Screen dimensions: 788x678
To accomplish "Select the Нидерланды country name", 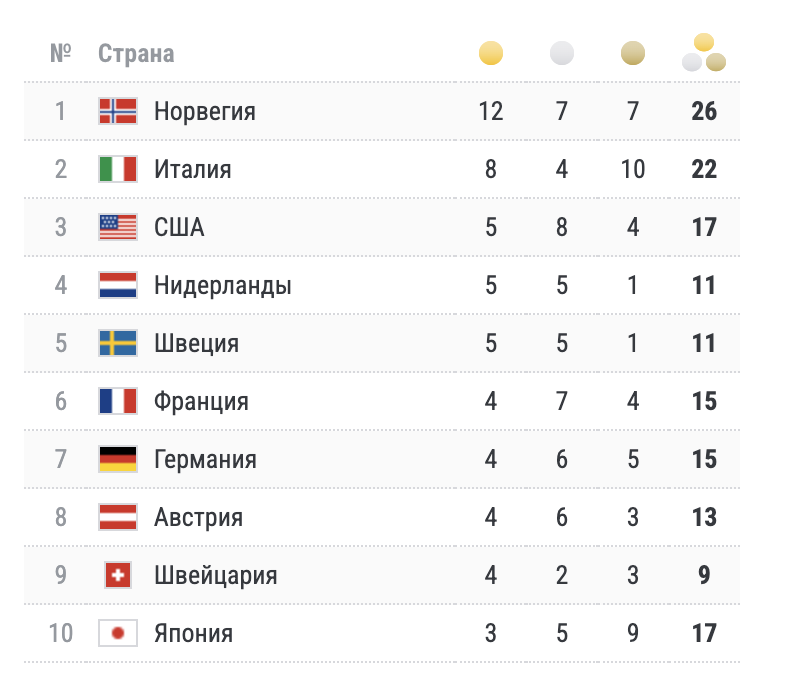I will click(x=222, y=285).
